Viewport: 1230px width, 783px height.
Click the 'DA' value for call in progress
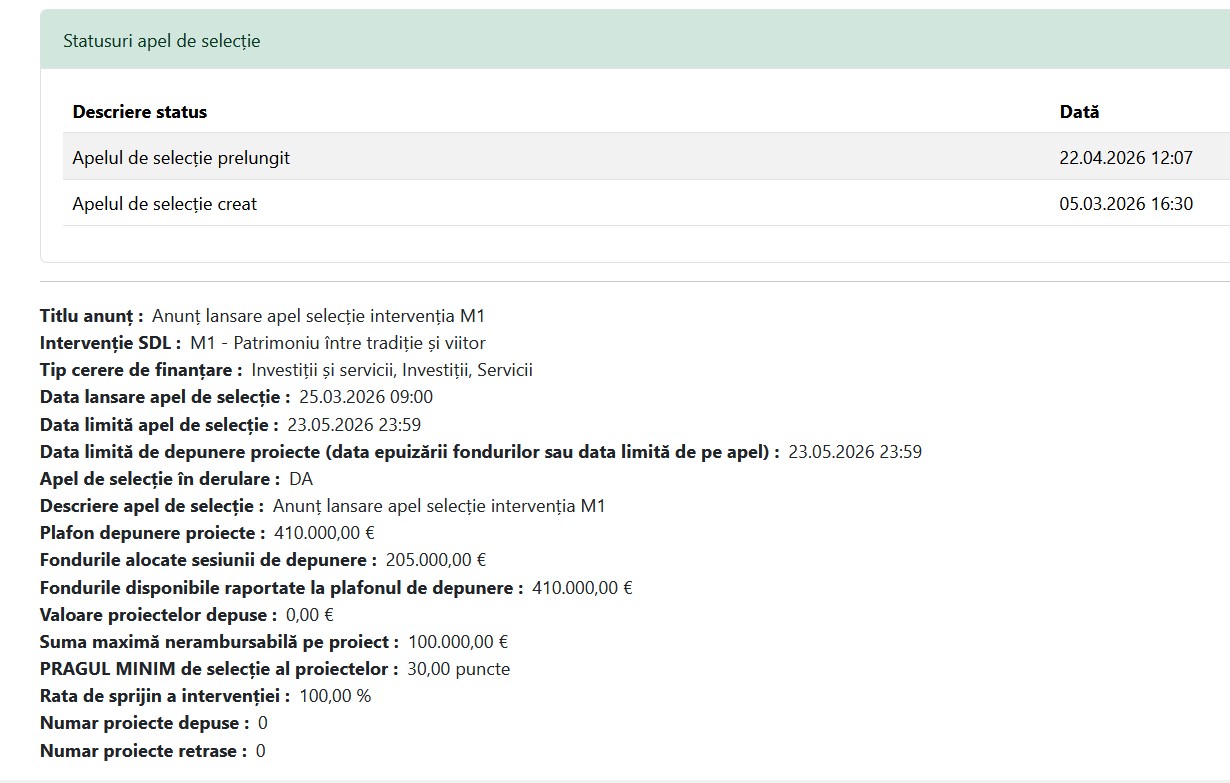(301, 479)
